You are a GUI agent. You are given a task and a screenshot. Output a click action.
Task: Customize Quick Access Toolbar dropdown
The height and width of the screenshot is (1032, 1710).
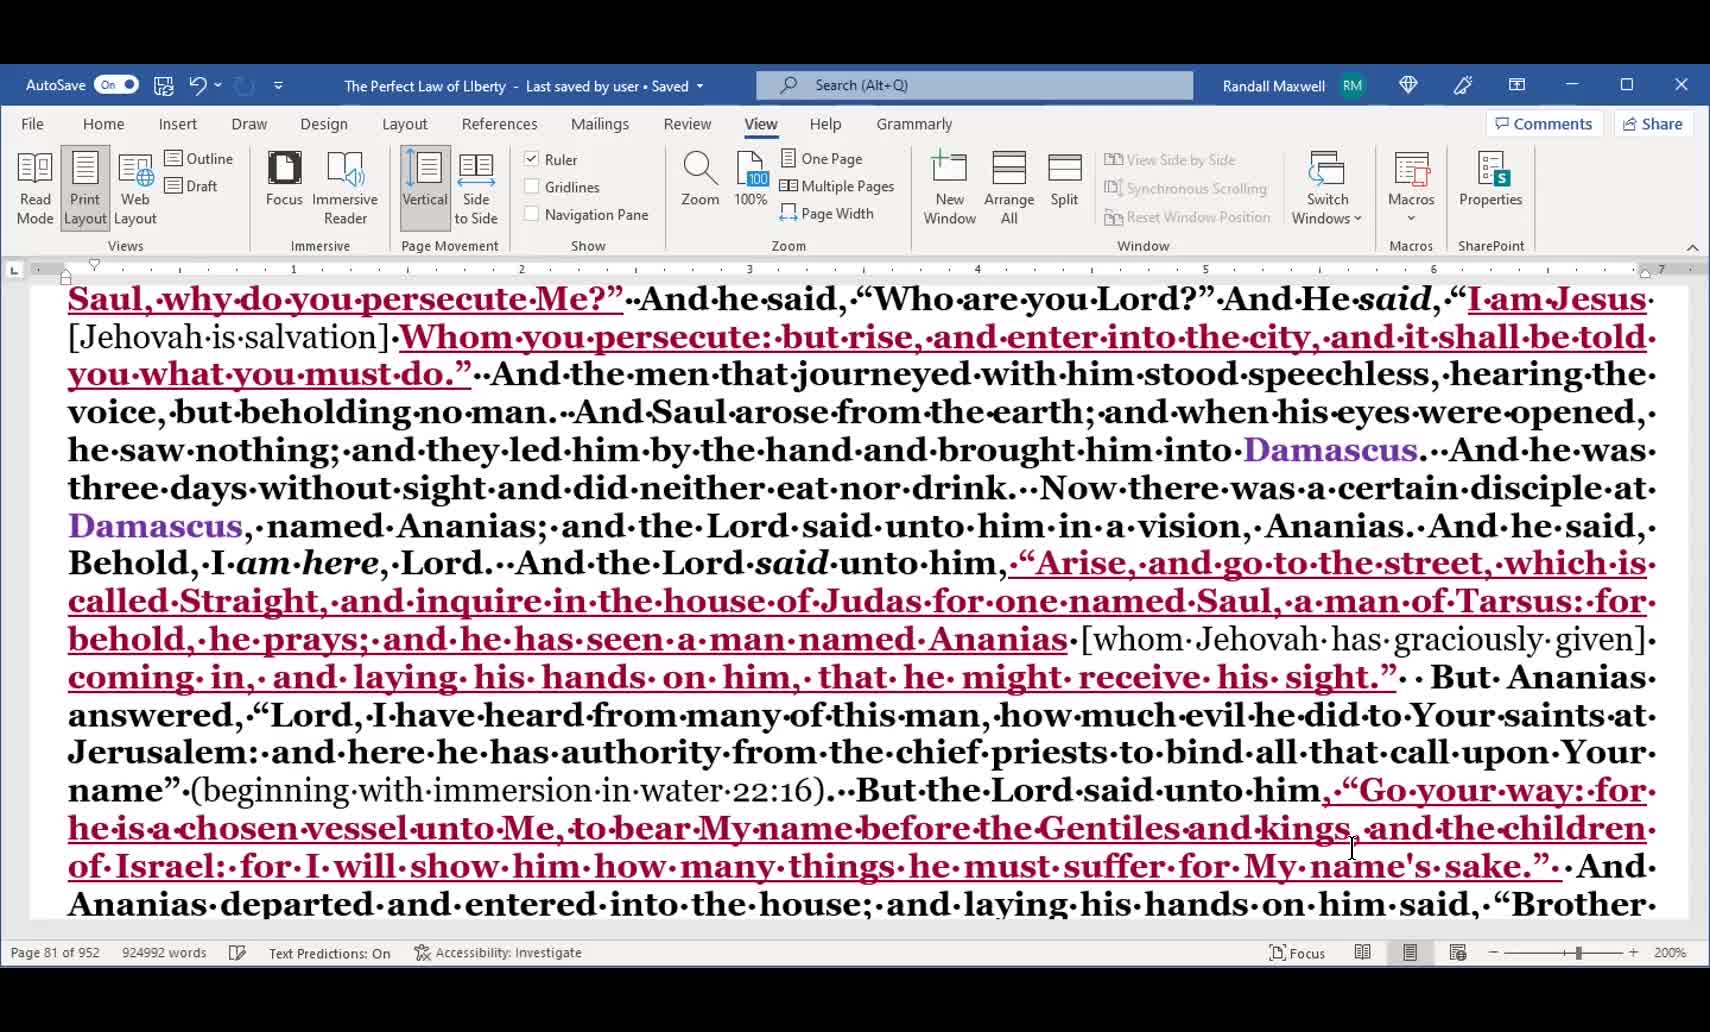click(278, 85)
